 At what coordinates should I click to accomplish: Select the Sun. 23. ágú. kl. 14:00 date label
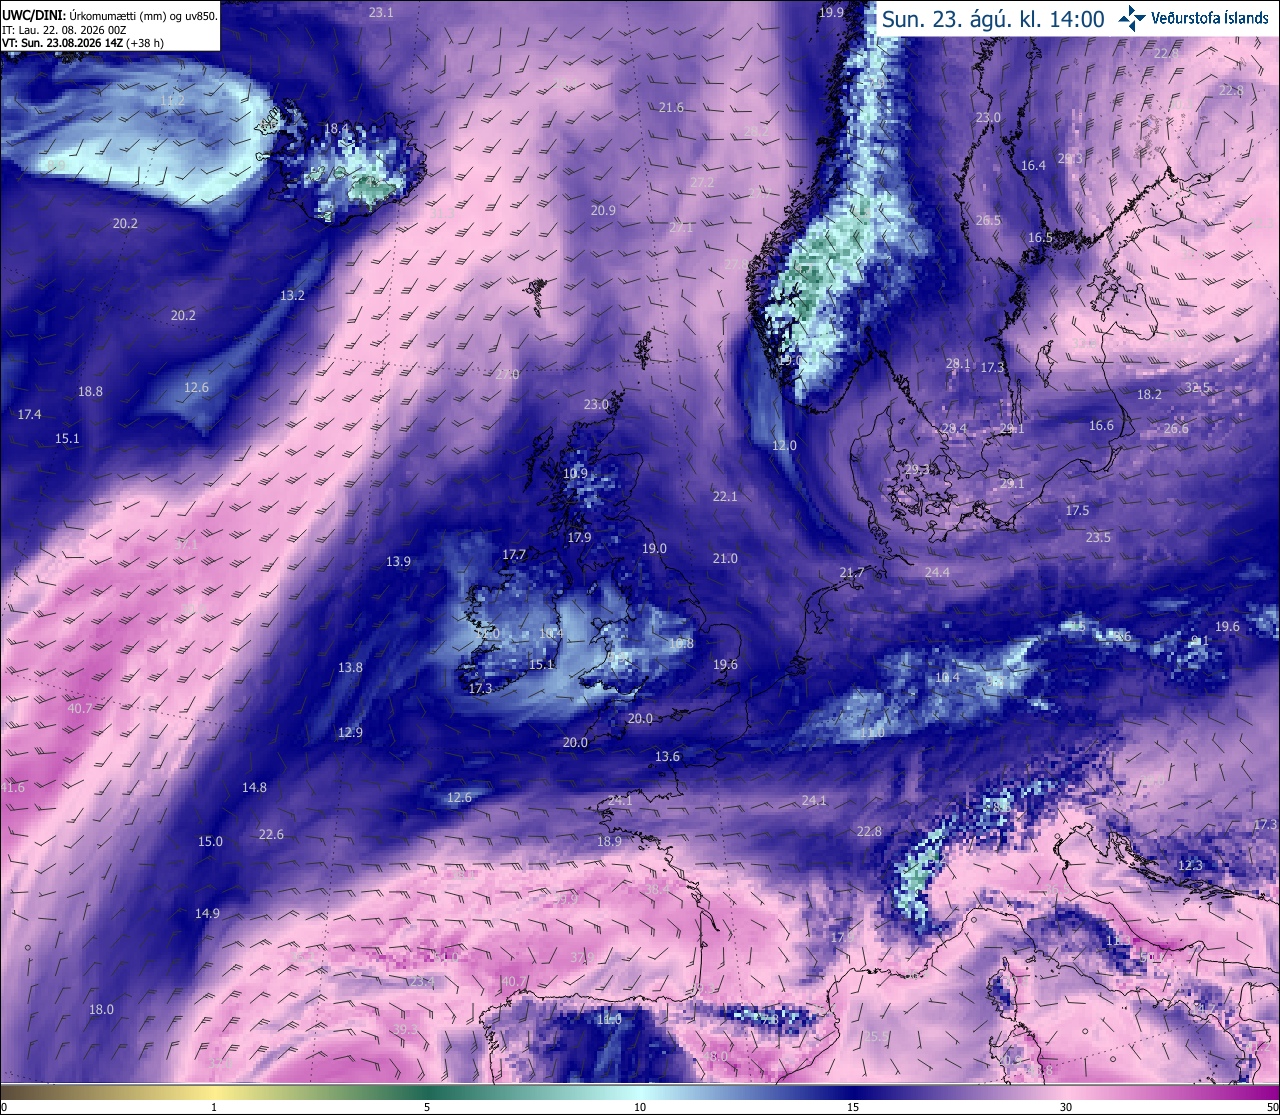(x=992, y=19)
